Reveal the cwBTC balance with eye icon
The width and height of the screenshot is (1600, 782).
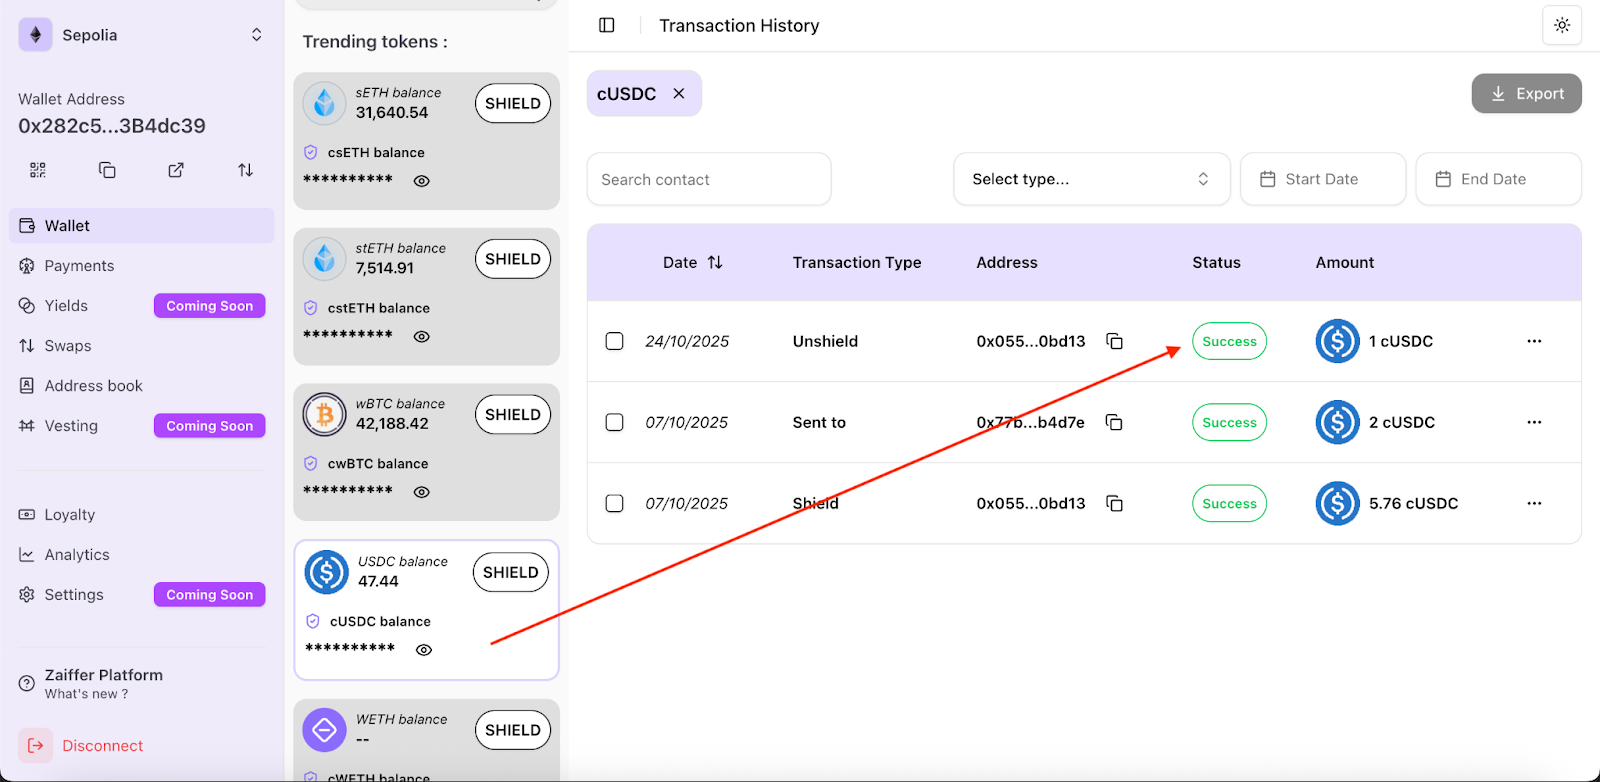[422, 492]
